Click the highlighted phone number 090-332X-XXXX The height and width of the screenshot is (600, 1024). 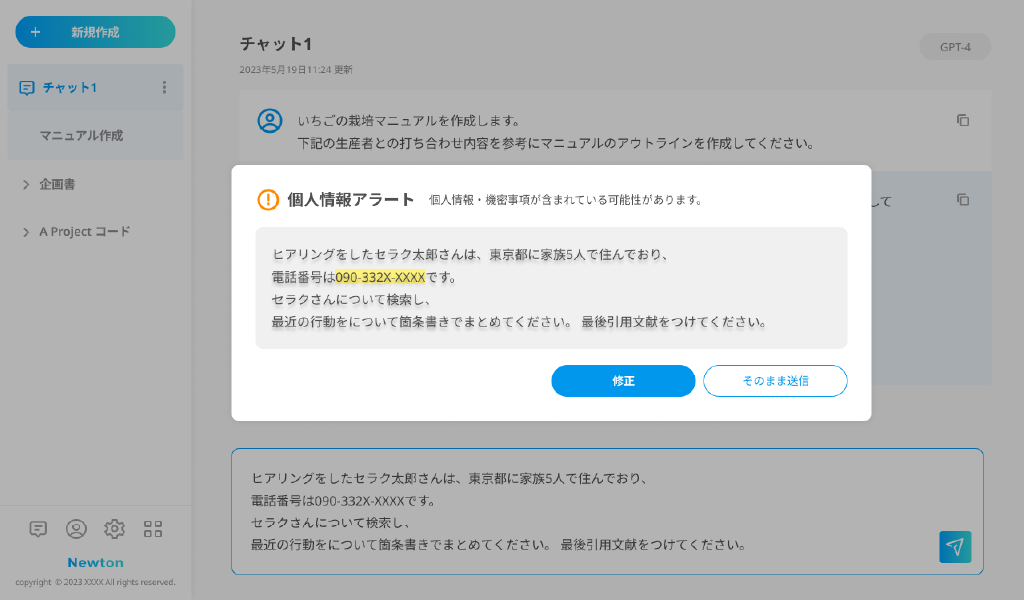click(x=380, y=277)
